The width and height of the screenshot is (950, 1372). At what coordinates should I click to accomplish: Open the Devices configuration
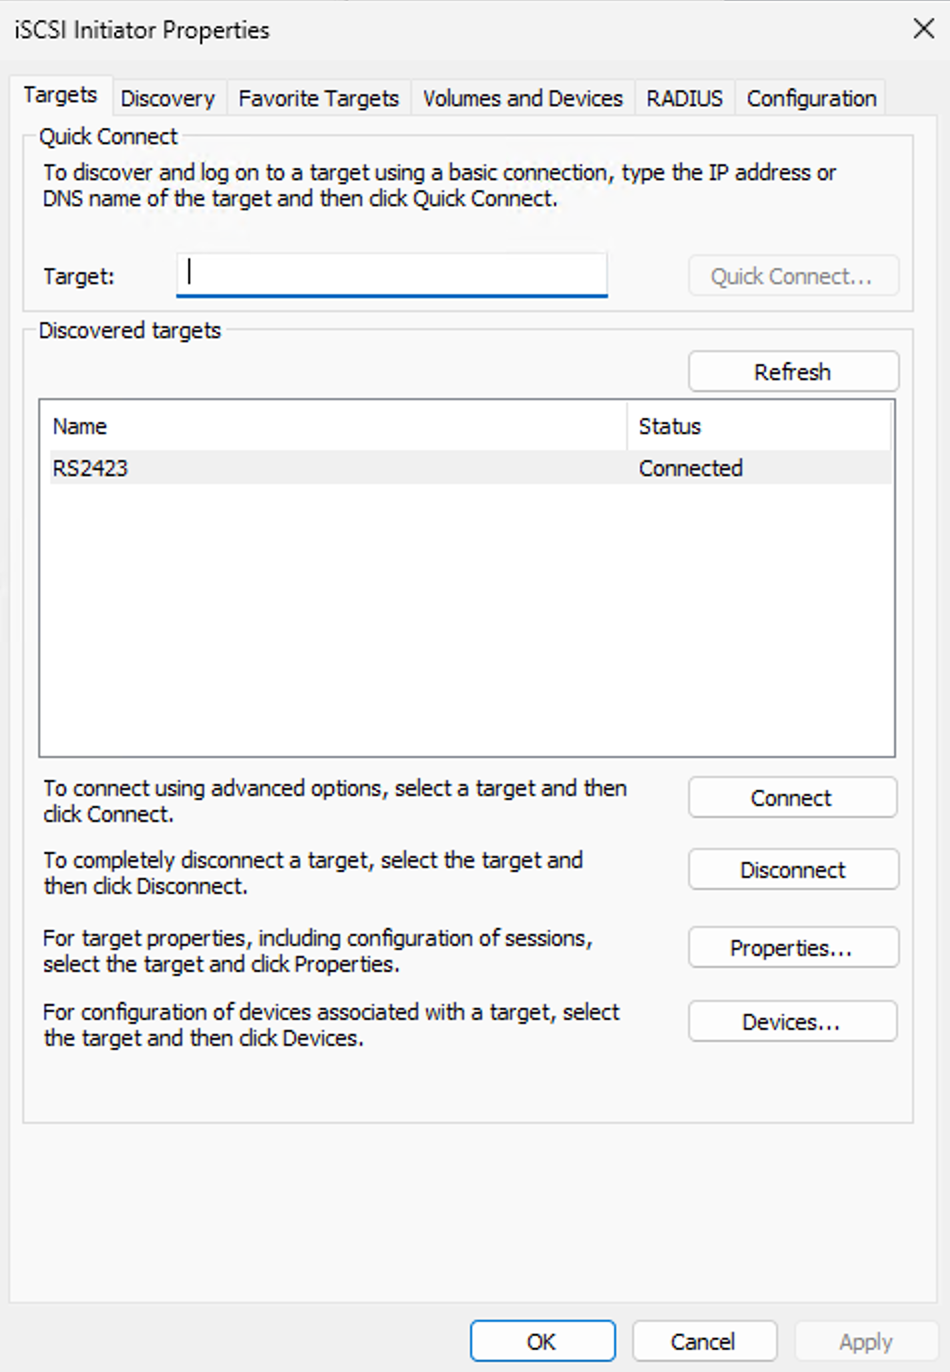792,1022
